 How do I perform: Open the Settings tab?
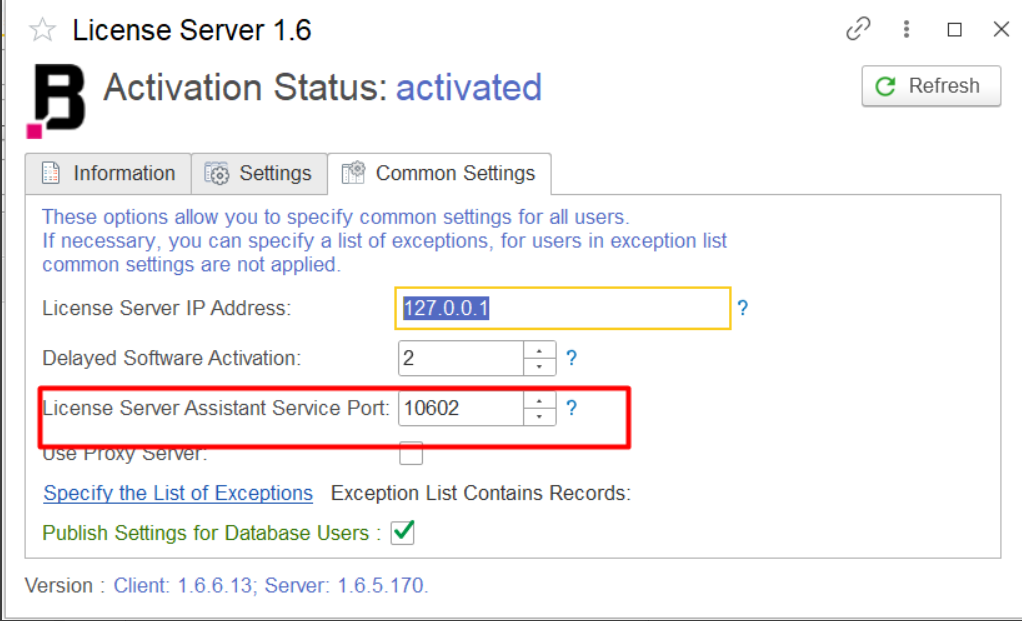[x=260, y=174]
